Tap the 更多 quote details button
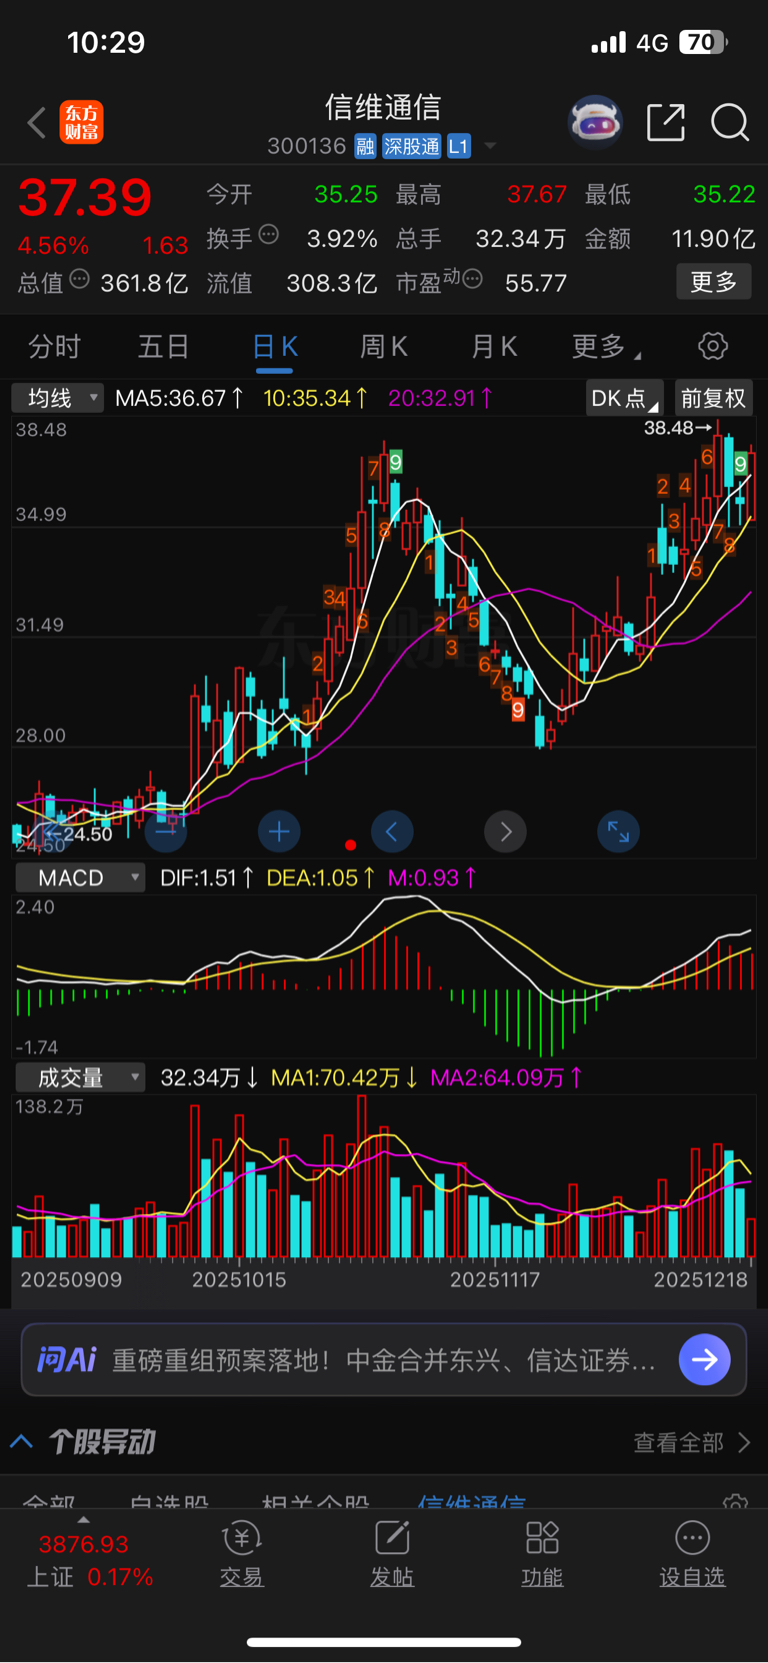 [x=714, y=282]
